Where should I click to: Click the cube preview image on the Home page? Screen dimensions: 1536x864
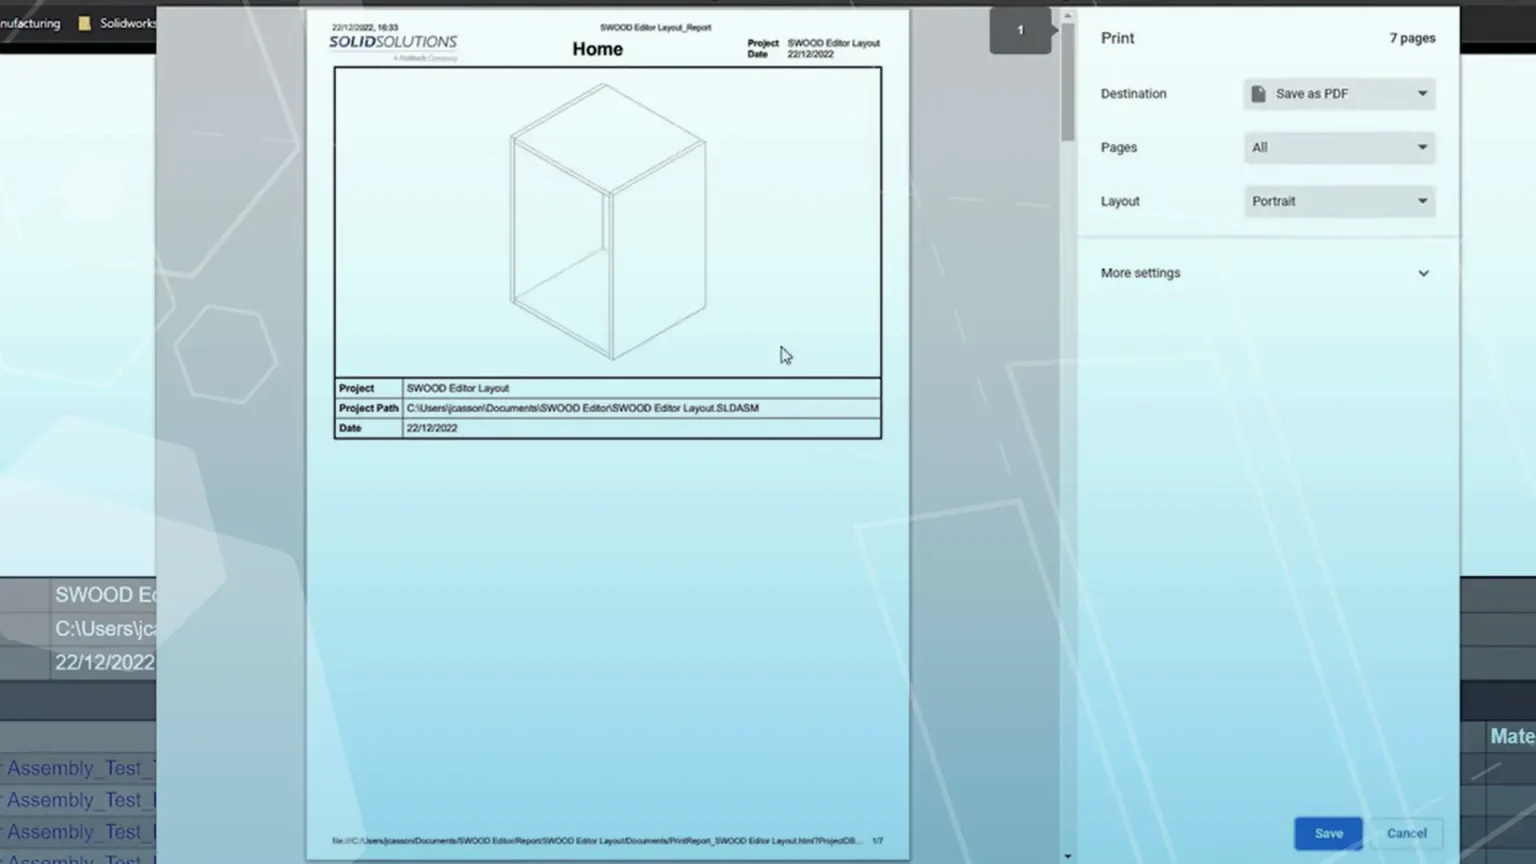607,220
